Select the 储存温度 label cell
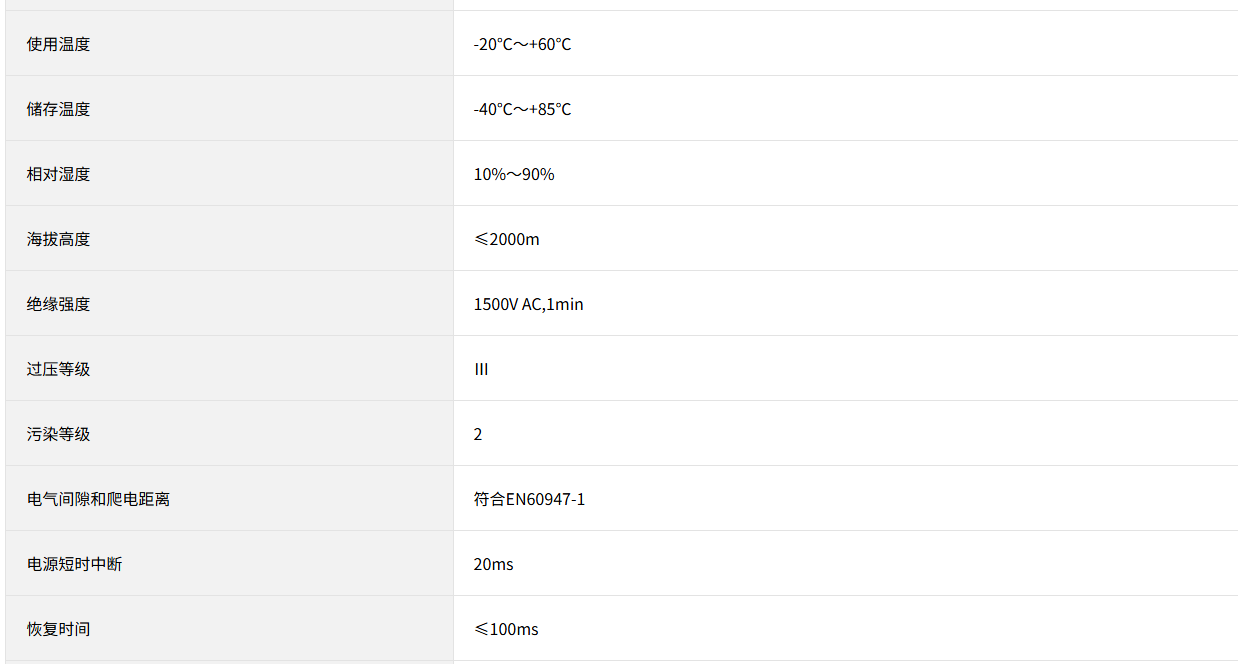 (58, 109)
